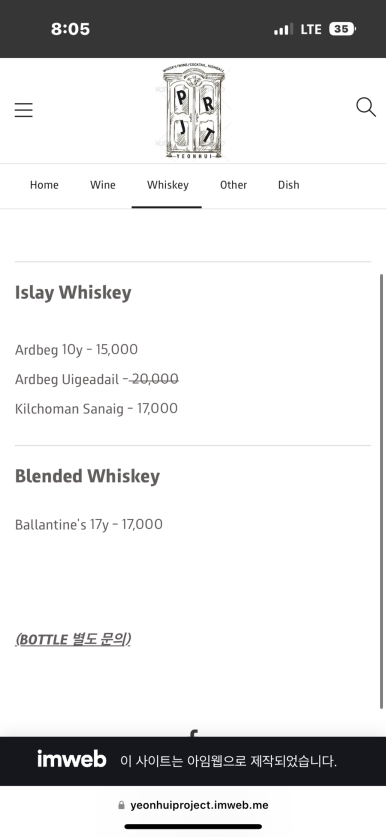
Task: Tap the battery level icon
Action: [342, 29]
